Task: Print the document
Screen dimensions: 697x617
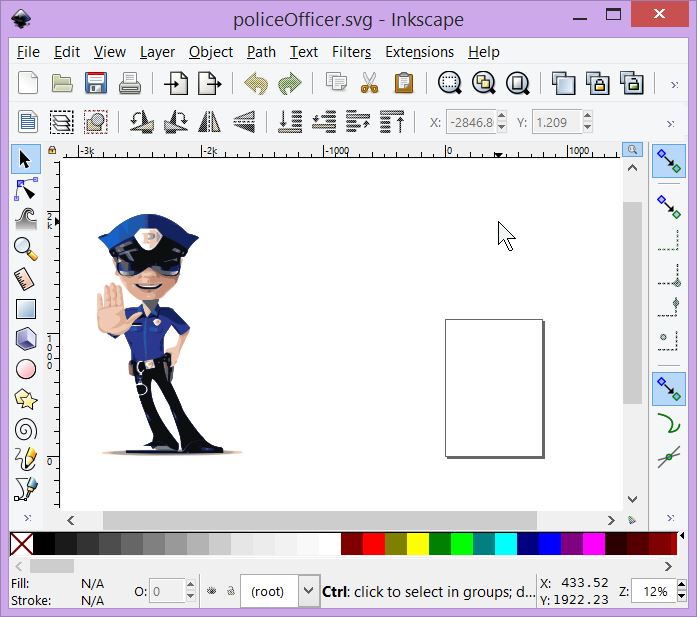Action: point(130,83)
